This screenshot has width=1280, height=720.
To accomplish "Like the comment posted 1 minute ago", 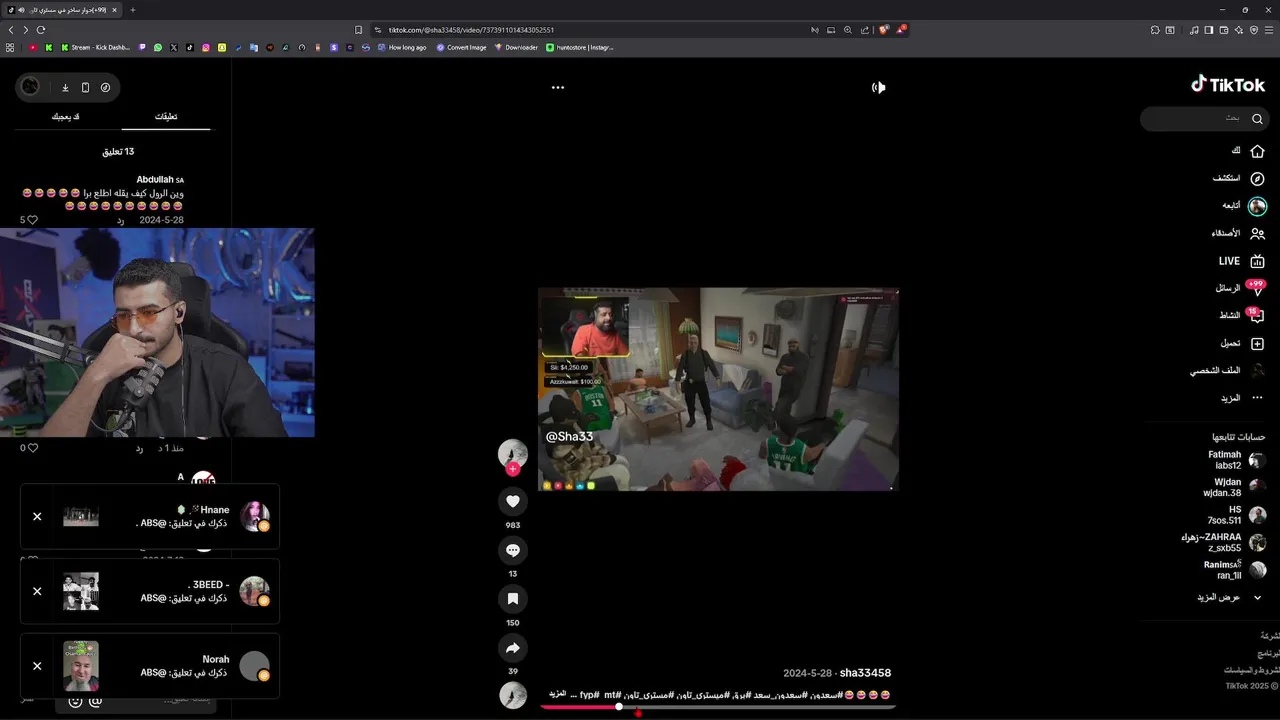I will tap(32, 448).
